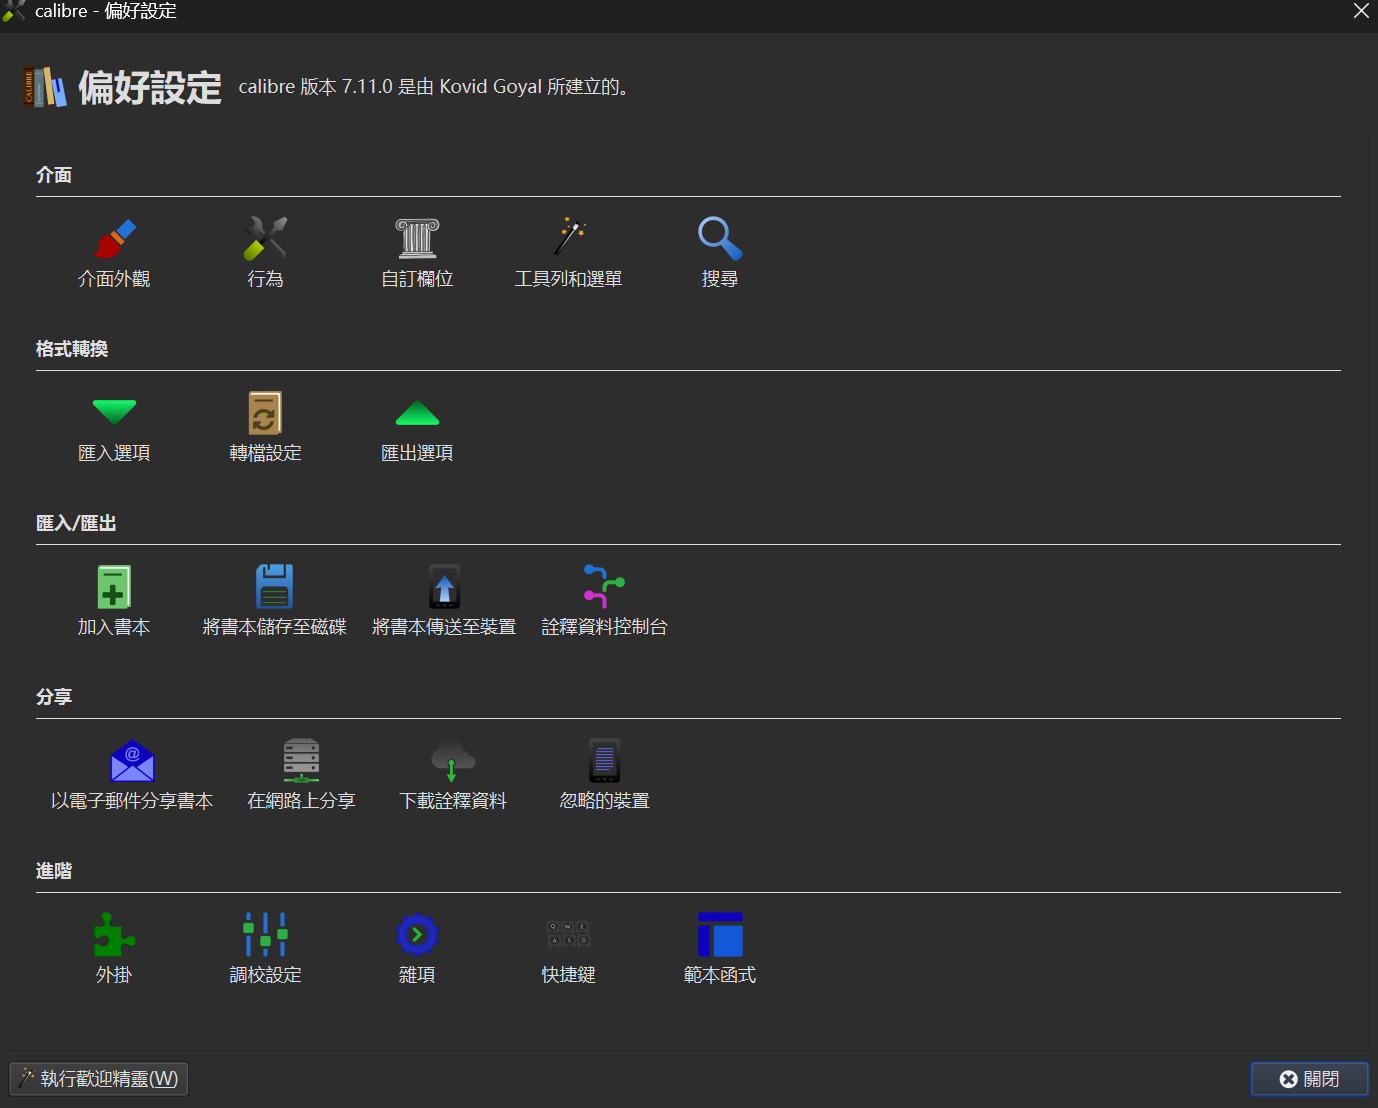This screenshot has width=1378, height=1108.
Task: Open 匯出選項 green up arrow
Action: (x=417, y=412)
